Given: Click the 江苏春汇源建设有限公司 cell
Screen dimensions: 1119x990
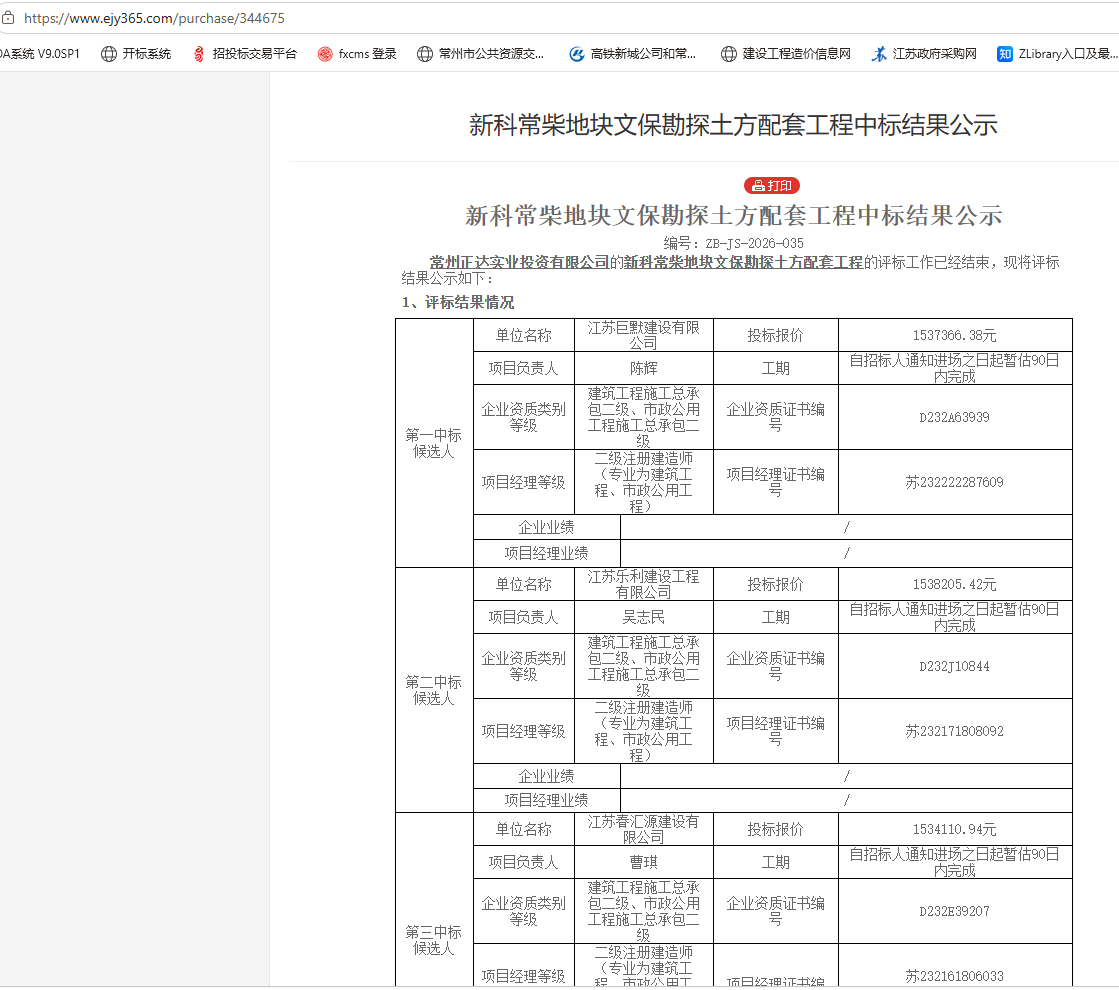Looking at the screenshot, I should coord(644,829).
